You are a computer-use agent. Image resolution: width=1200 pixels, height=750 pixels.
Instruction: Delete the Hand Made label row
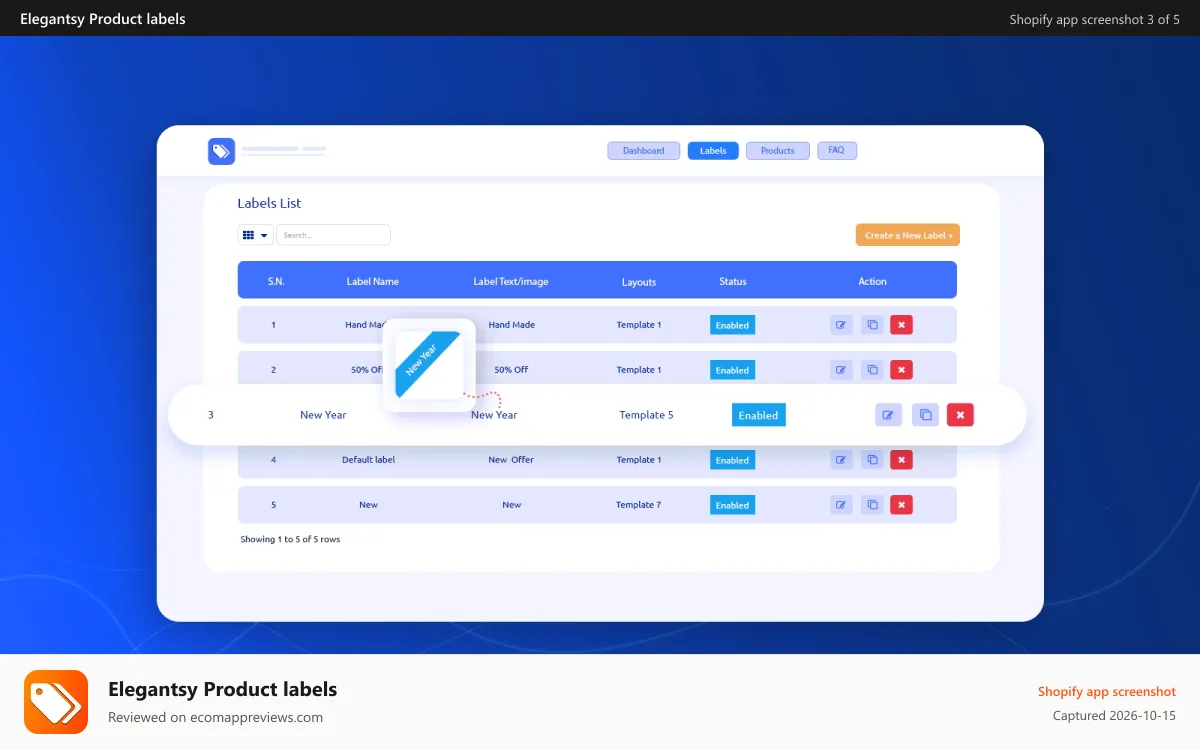(901, 325)
